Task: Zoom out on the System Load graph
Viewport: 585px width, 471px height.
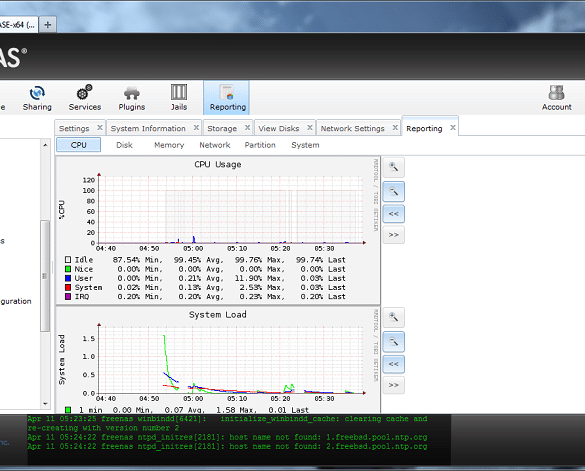Action: (394, 342)
